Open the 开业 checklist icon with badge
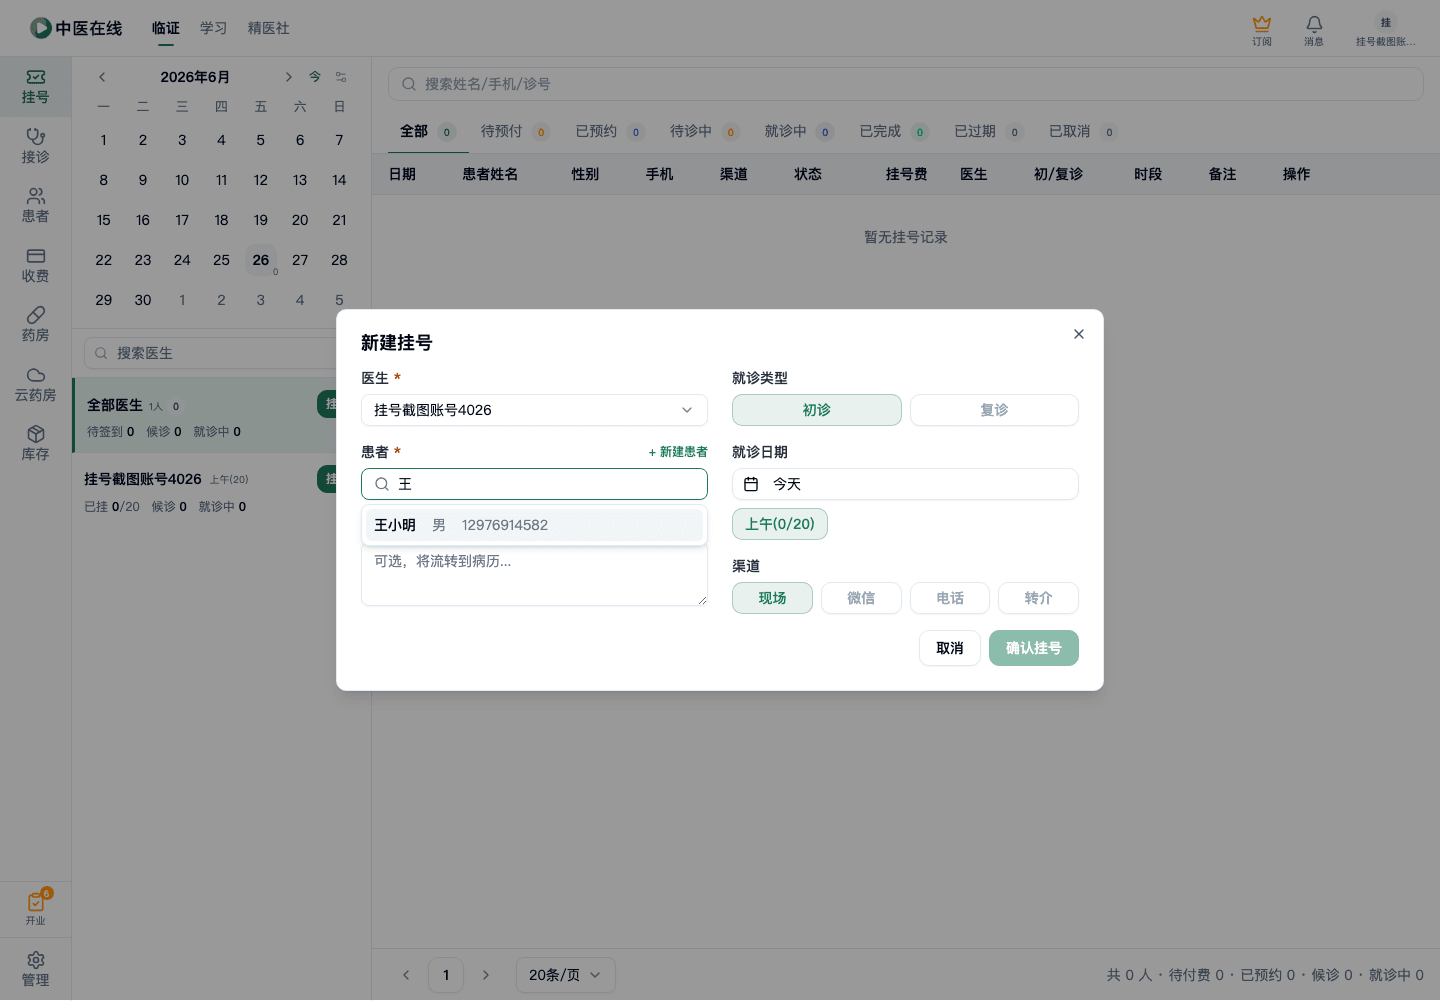1440x1001 pixels. pyautogui.click(x=36, y=908)
